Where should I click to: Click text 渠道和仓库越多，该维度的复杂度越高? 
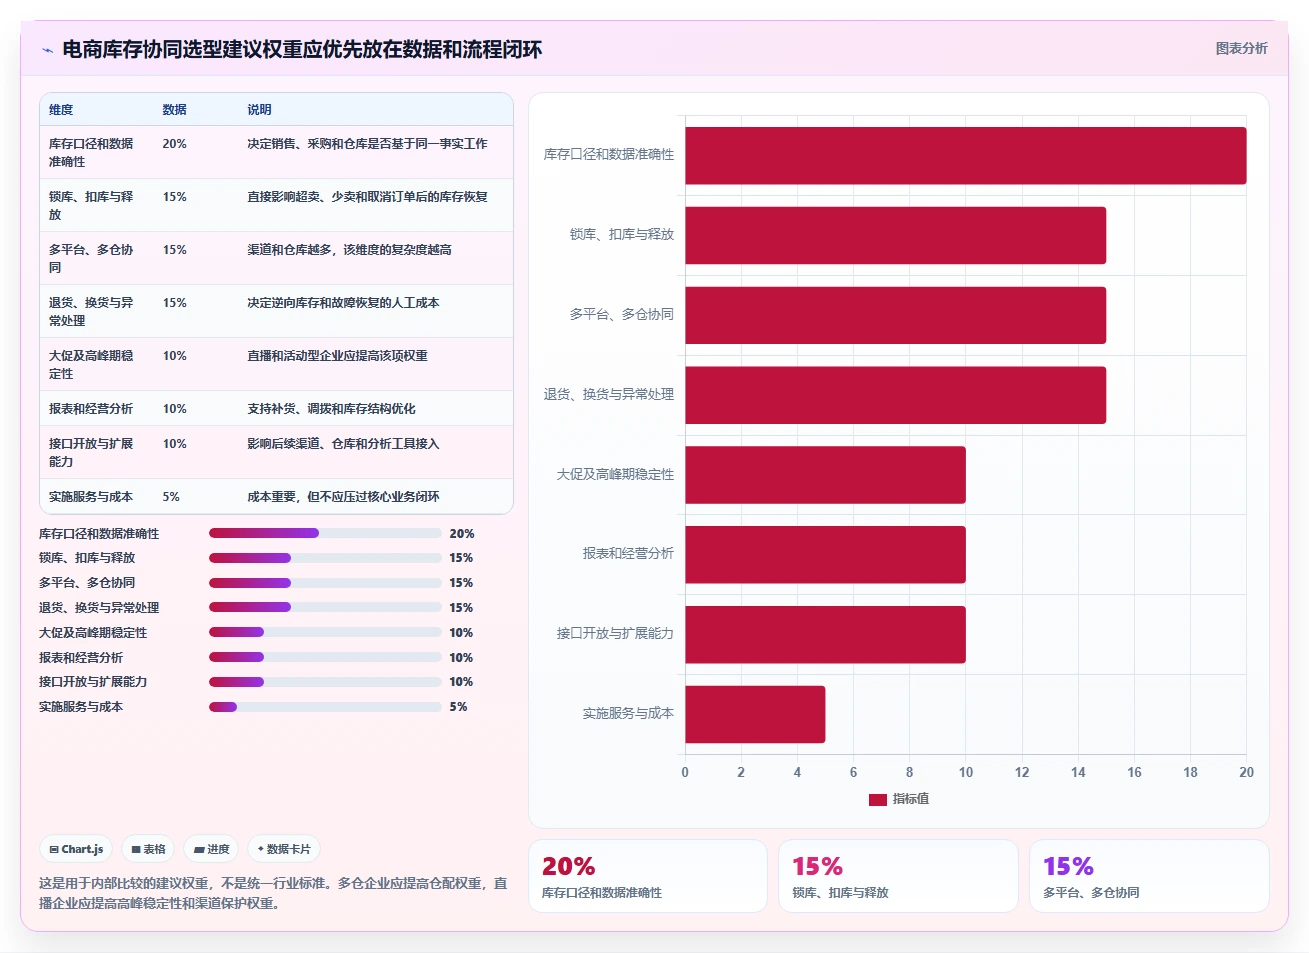point(350,250)
